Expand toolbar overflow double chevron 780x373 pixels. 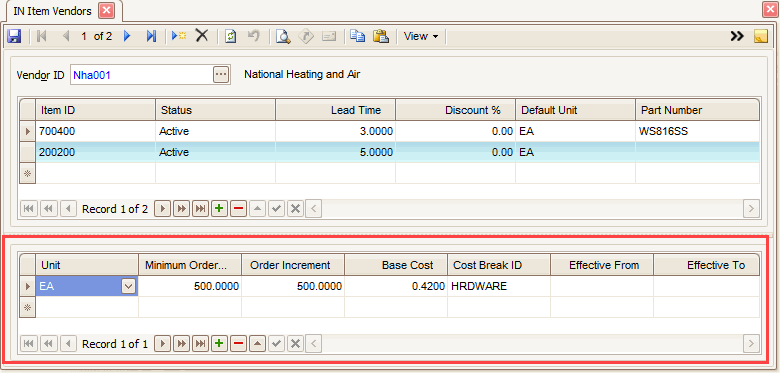[737, 36]
